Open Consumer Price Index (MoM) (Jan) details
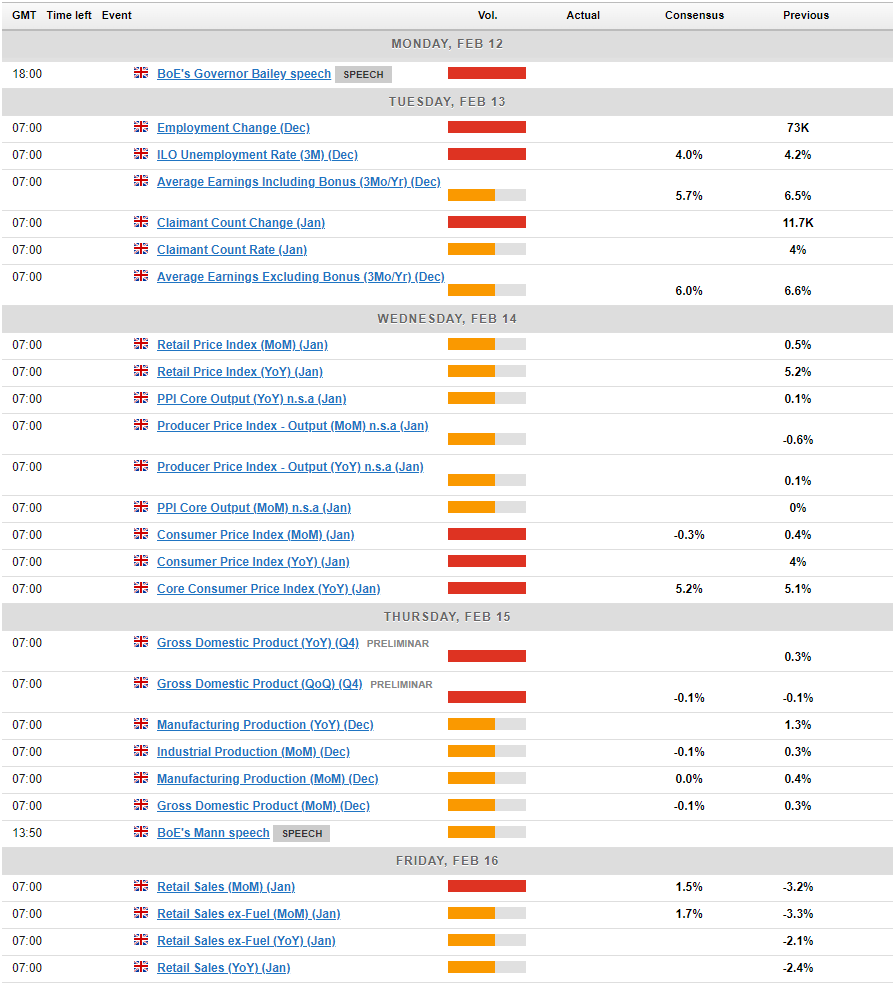 point(255,535)
